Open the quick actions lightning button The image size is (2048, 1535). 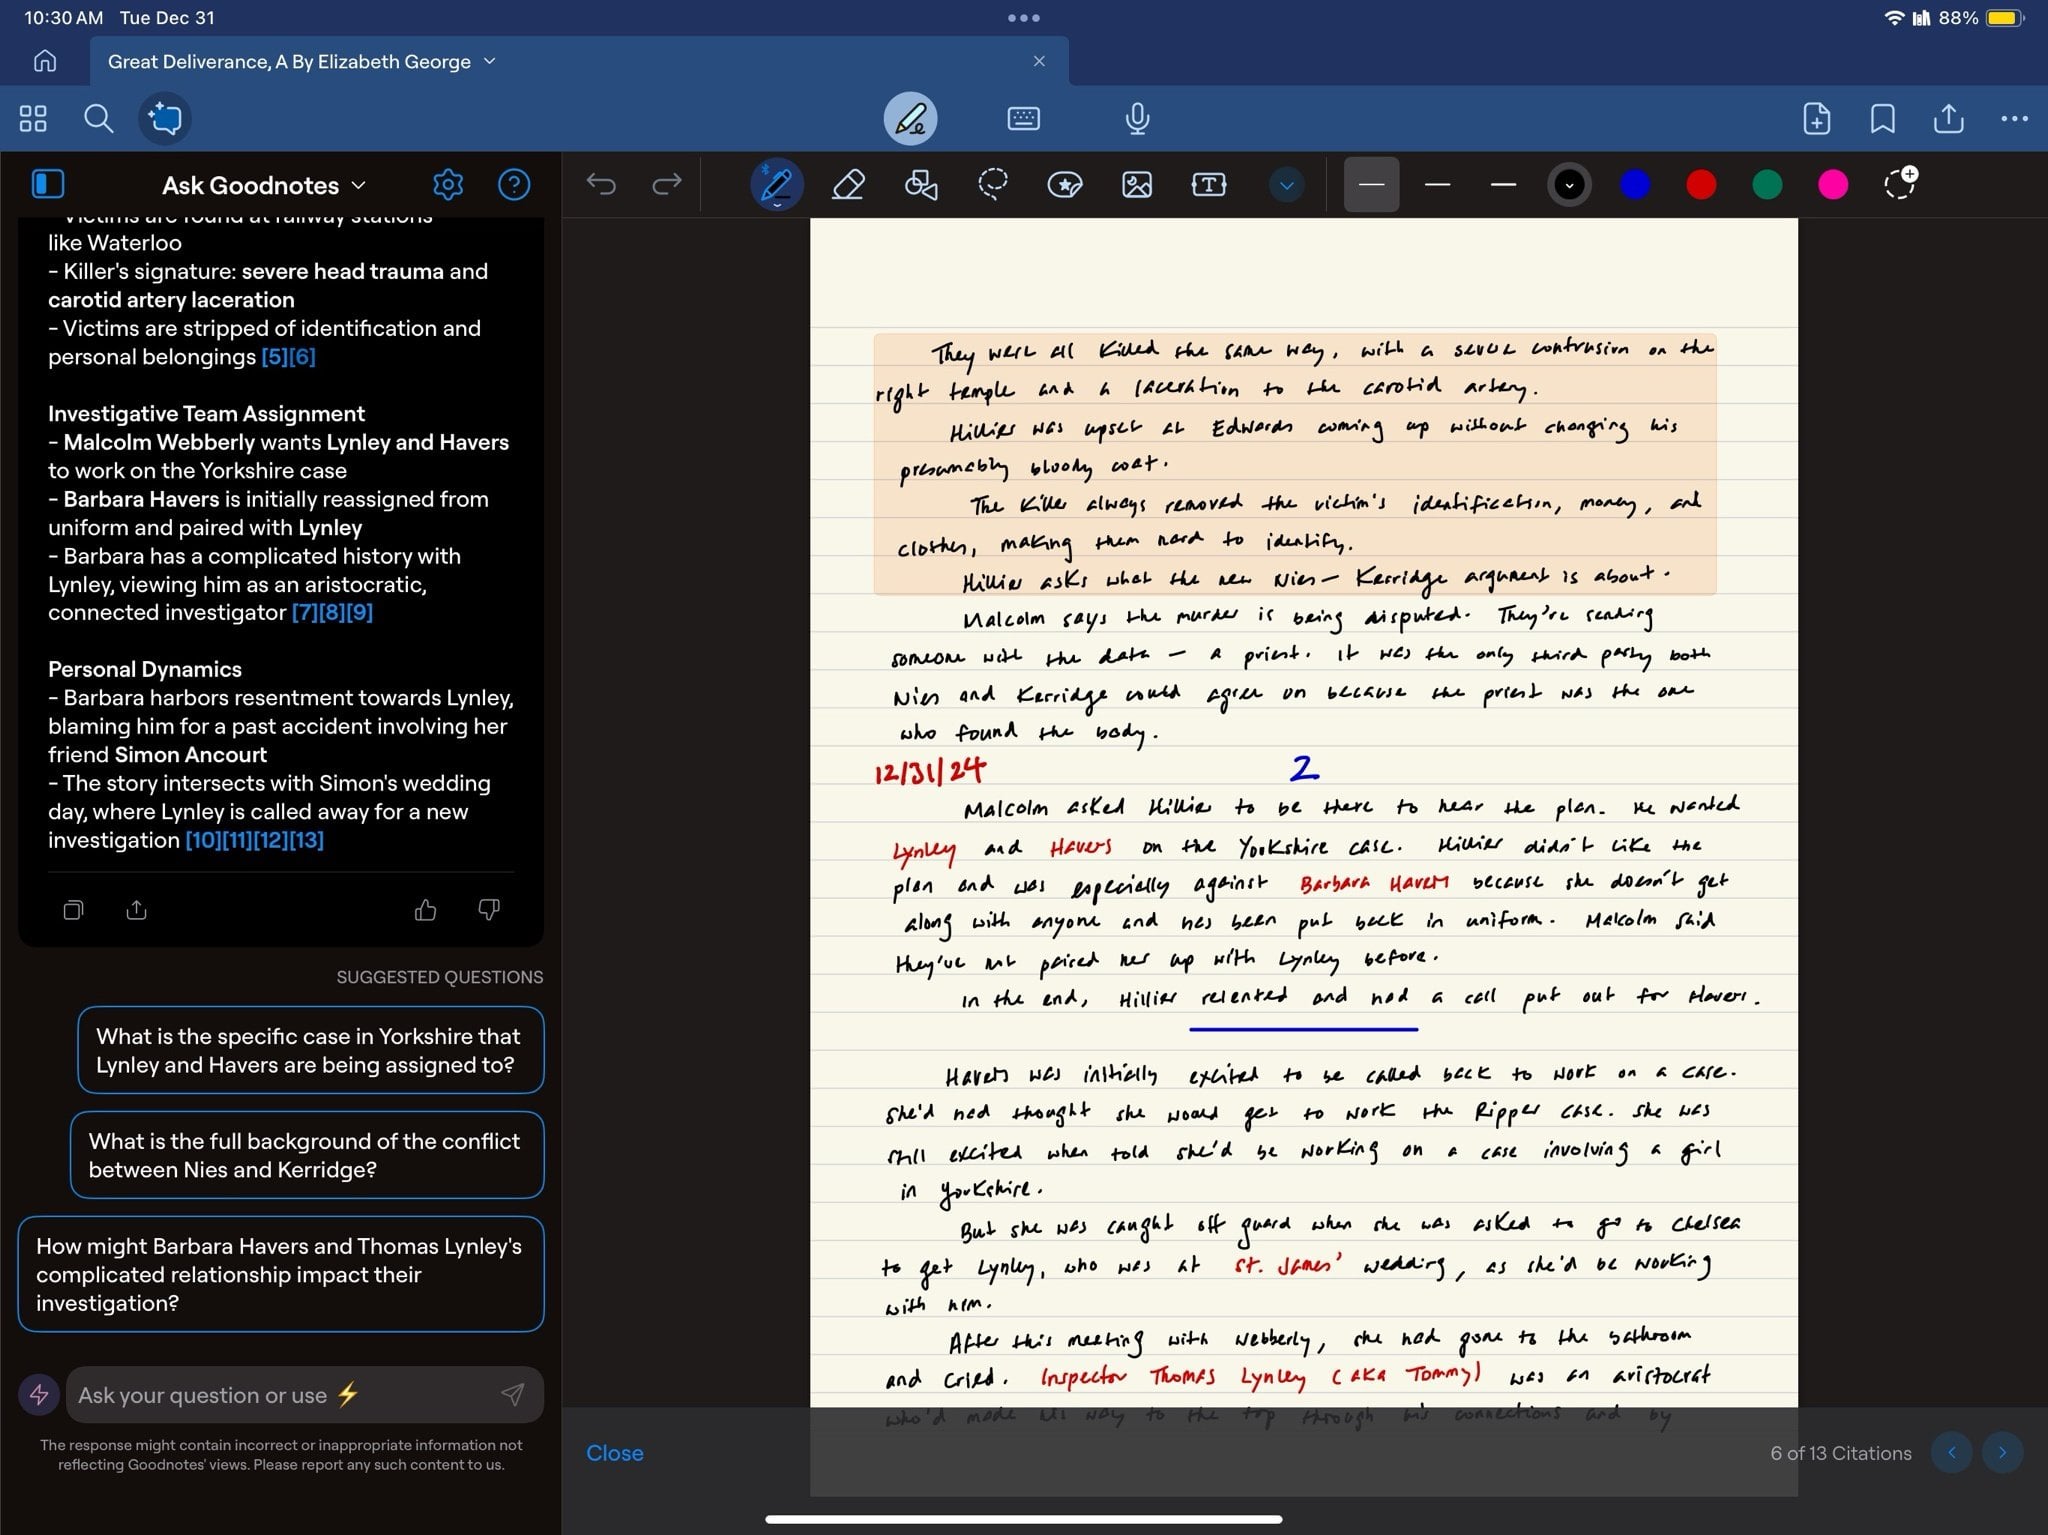coord(39,1394)
